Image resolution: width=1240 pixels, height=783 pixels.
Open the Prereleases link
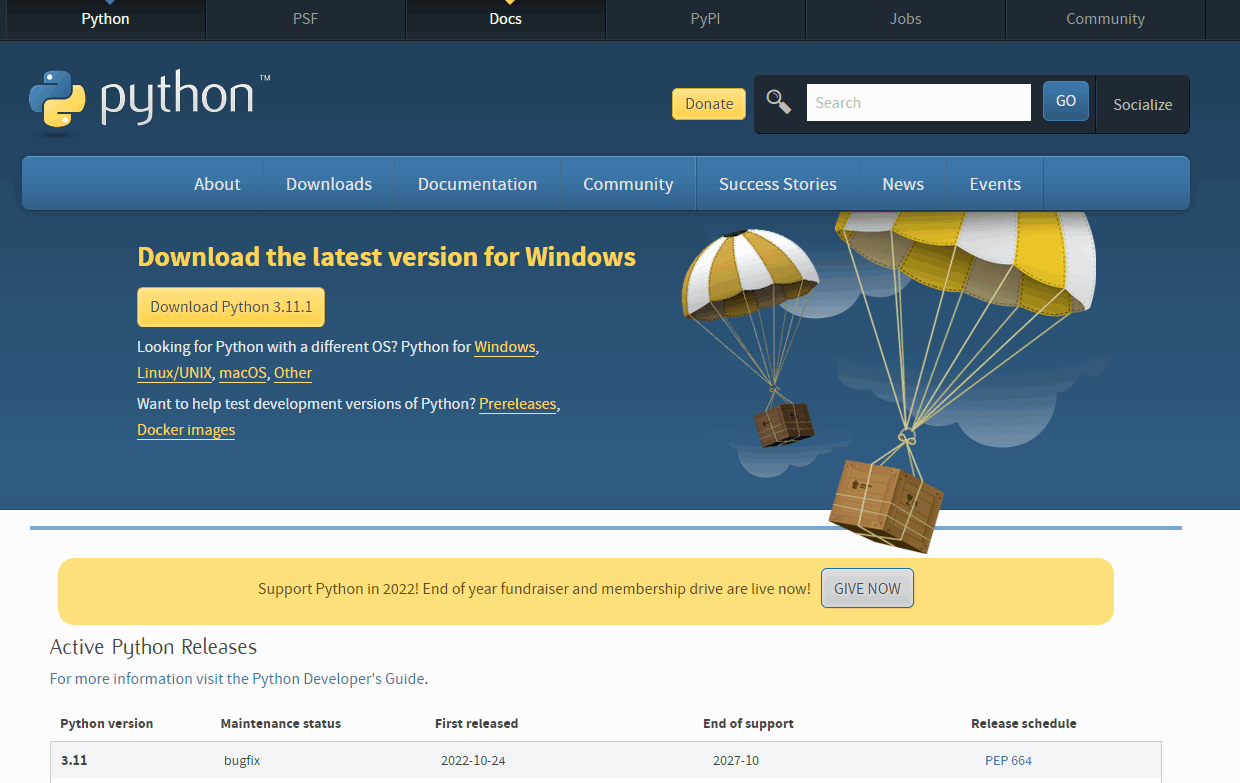point(517,404)
